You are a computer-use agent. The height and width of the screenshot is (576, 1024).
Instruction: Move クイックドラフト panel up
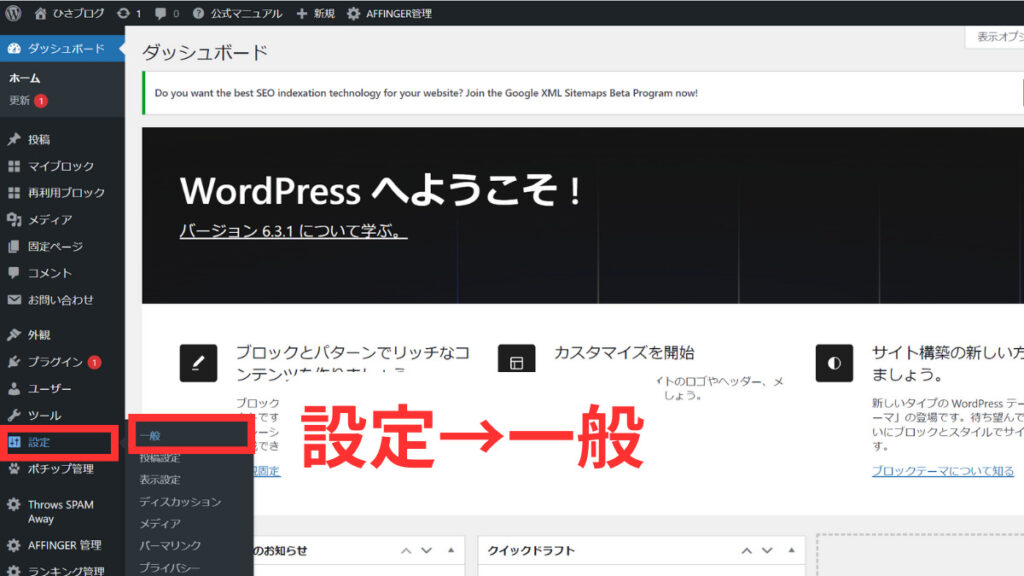(746, 551)
